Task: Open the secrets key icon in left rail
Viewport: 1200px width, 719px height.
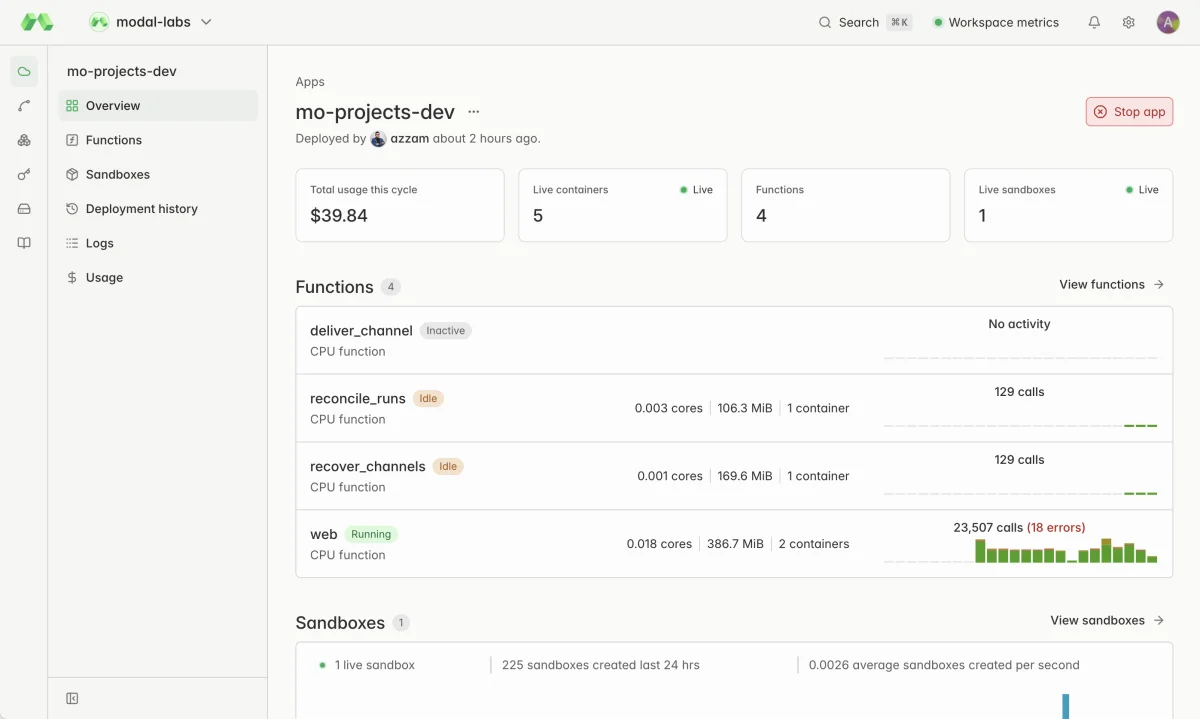Action: pyautogui.click(x=24, y=174)
